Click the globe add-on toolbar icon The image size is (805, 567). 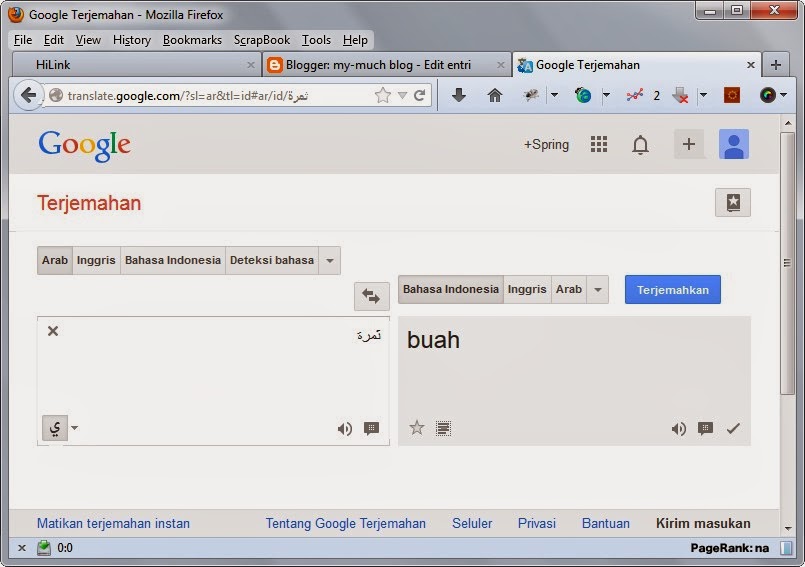583,95
